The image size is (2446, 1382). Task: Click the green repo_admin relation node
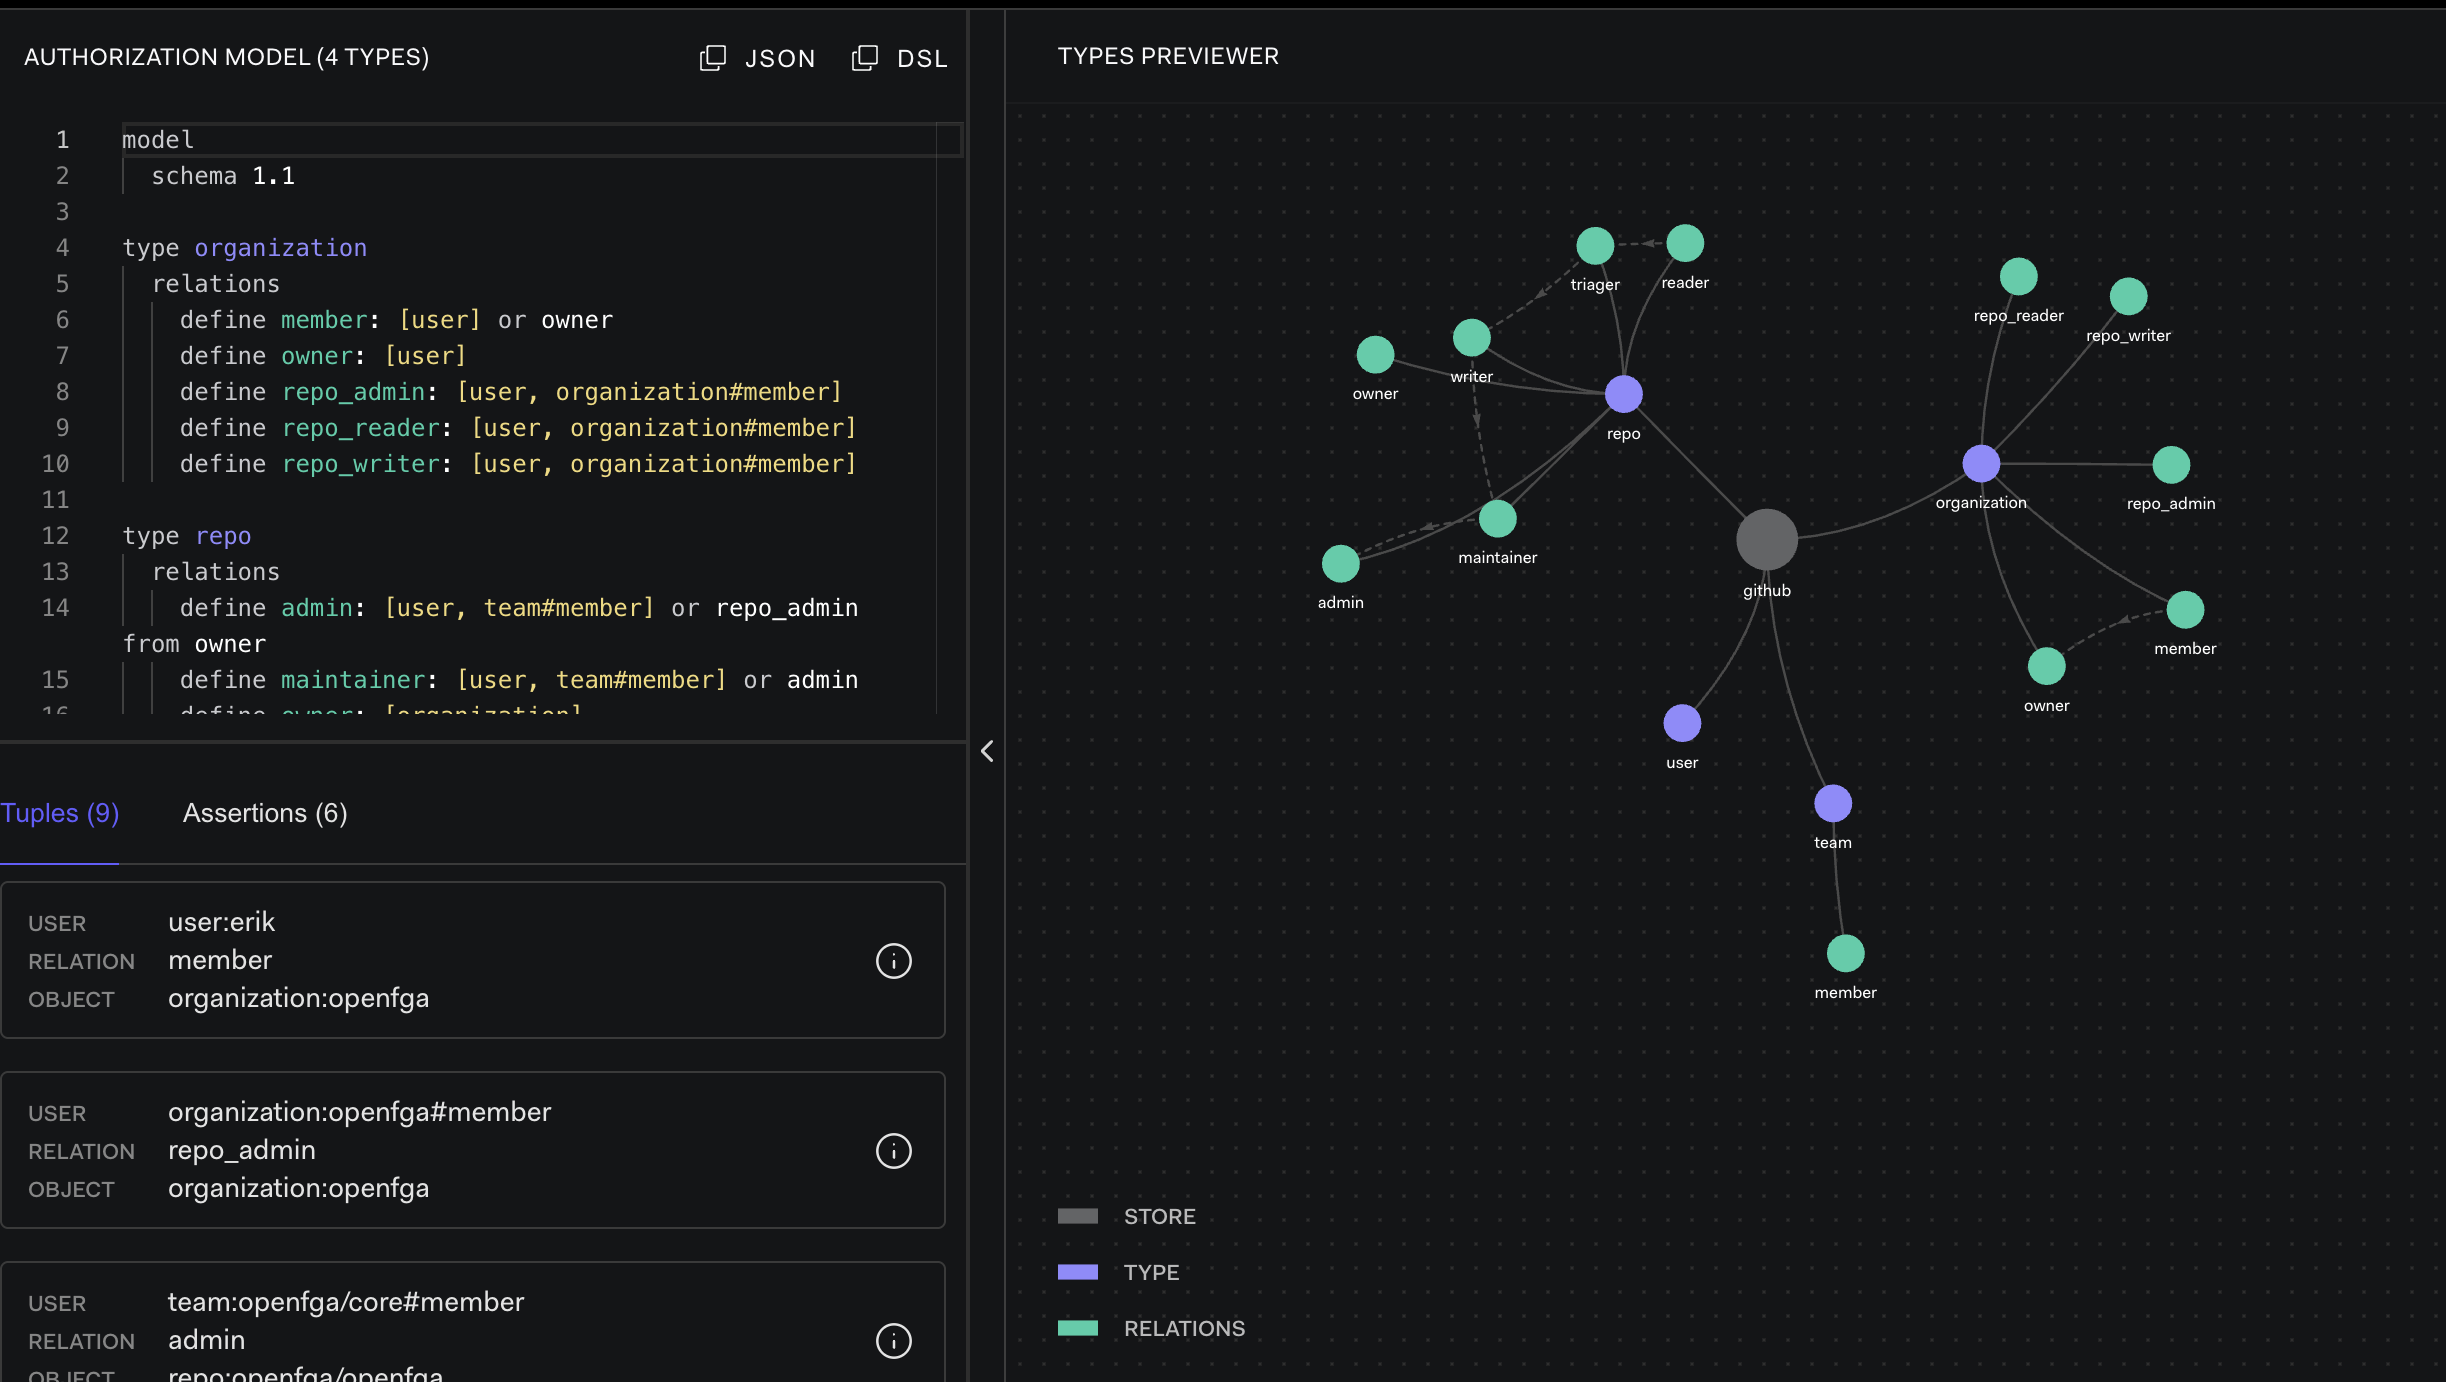coord(2170,465)
